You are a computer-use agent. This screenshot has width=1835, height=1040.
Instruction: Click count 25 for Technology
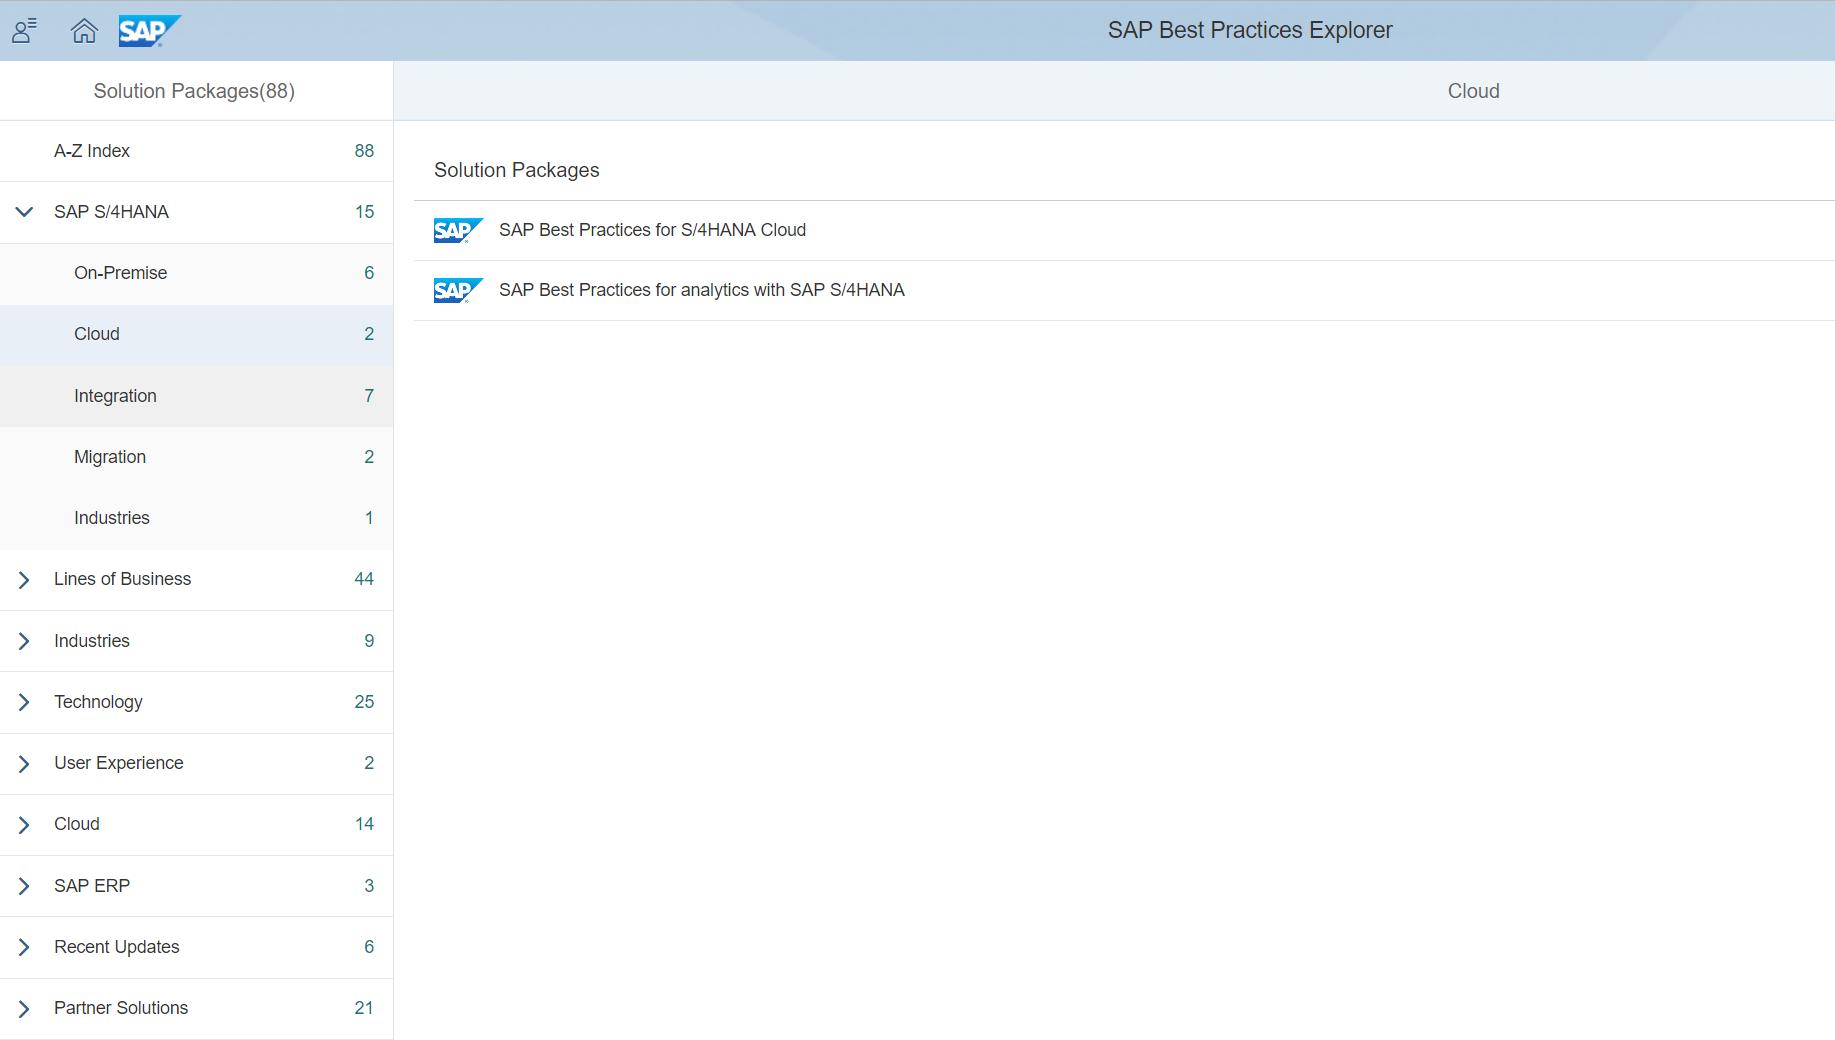[364, 702]
